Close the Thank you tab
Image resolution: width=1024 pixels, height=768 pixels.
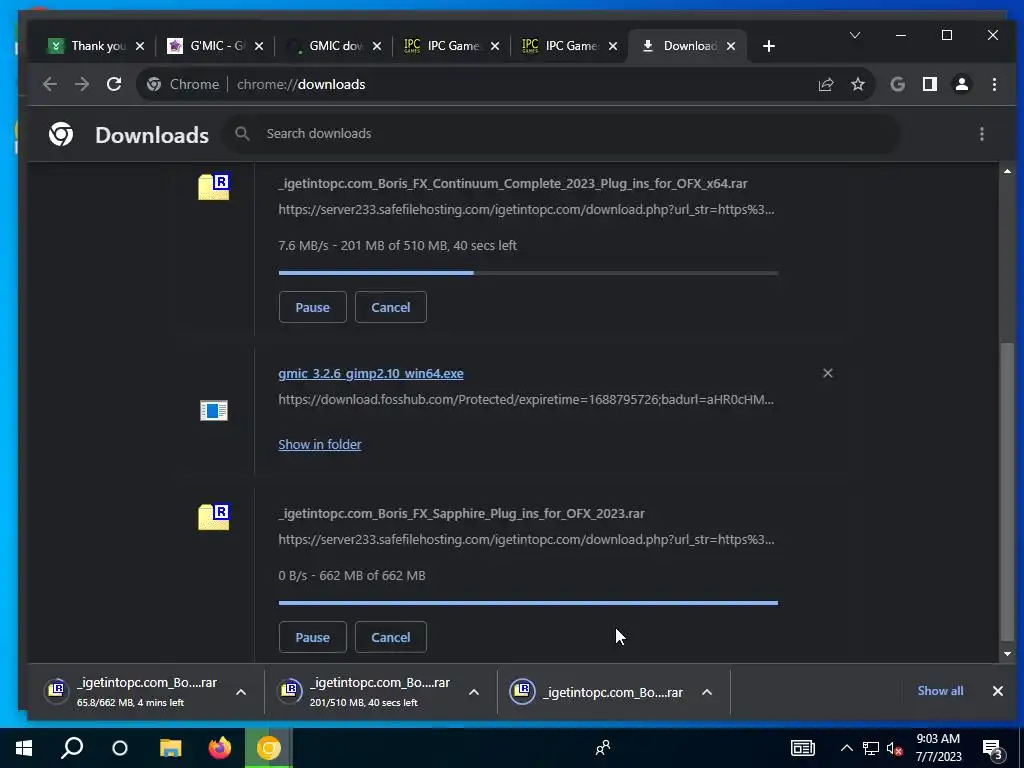click(140, 46)
